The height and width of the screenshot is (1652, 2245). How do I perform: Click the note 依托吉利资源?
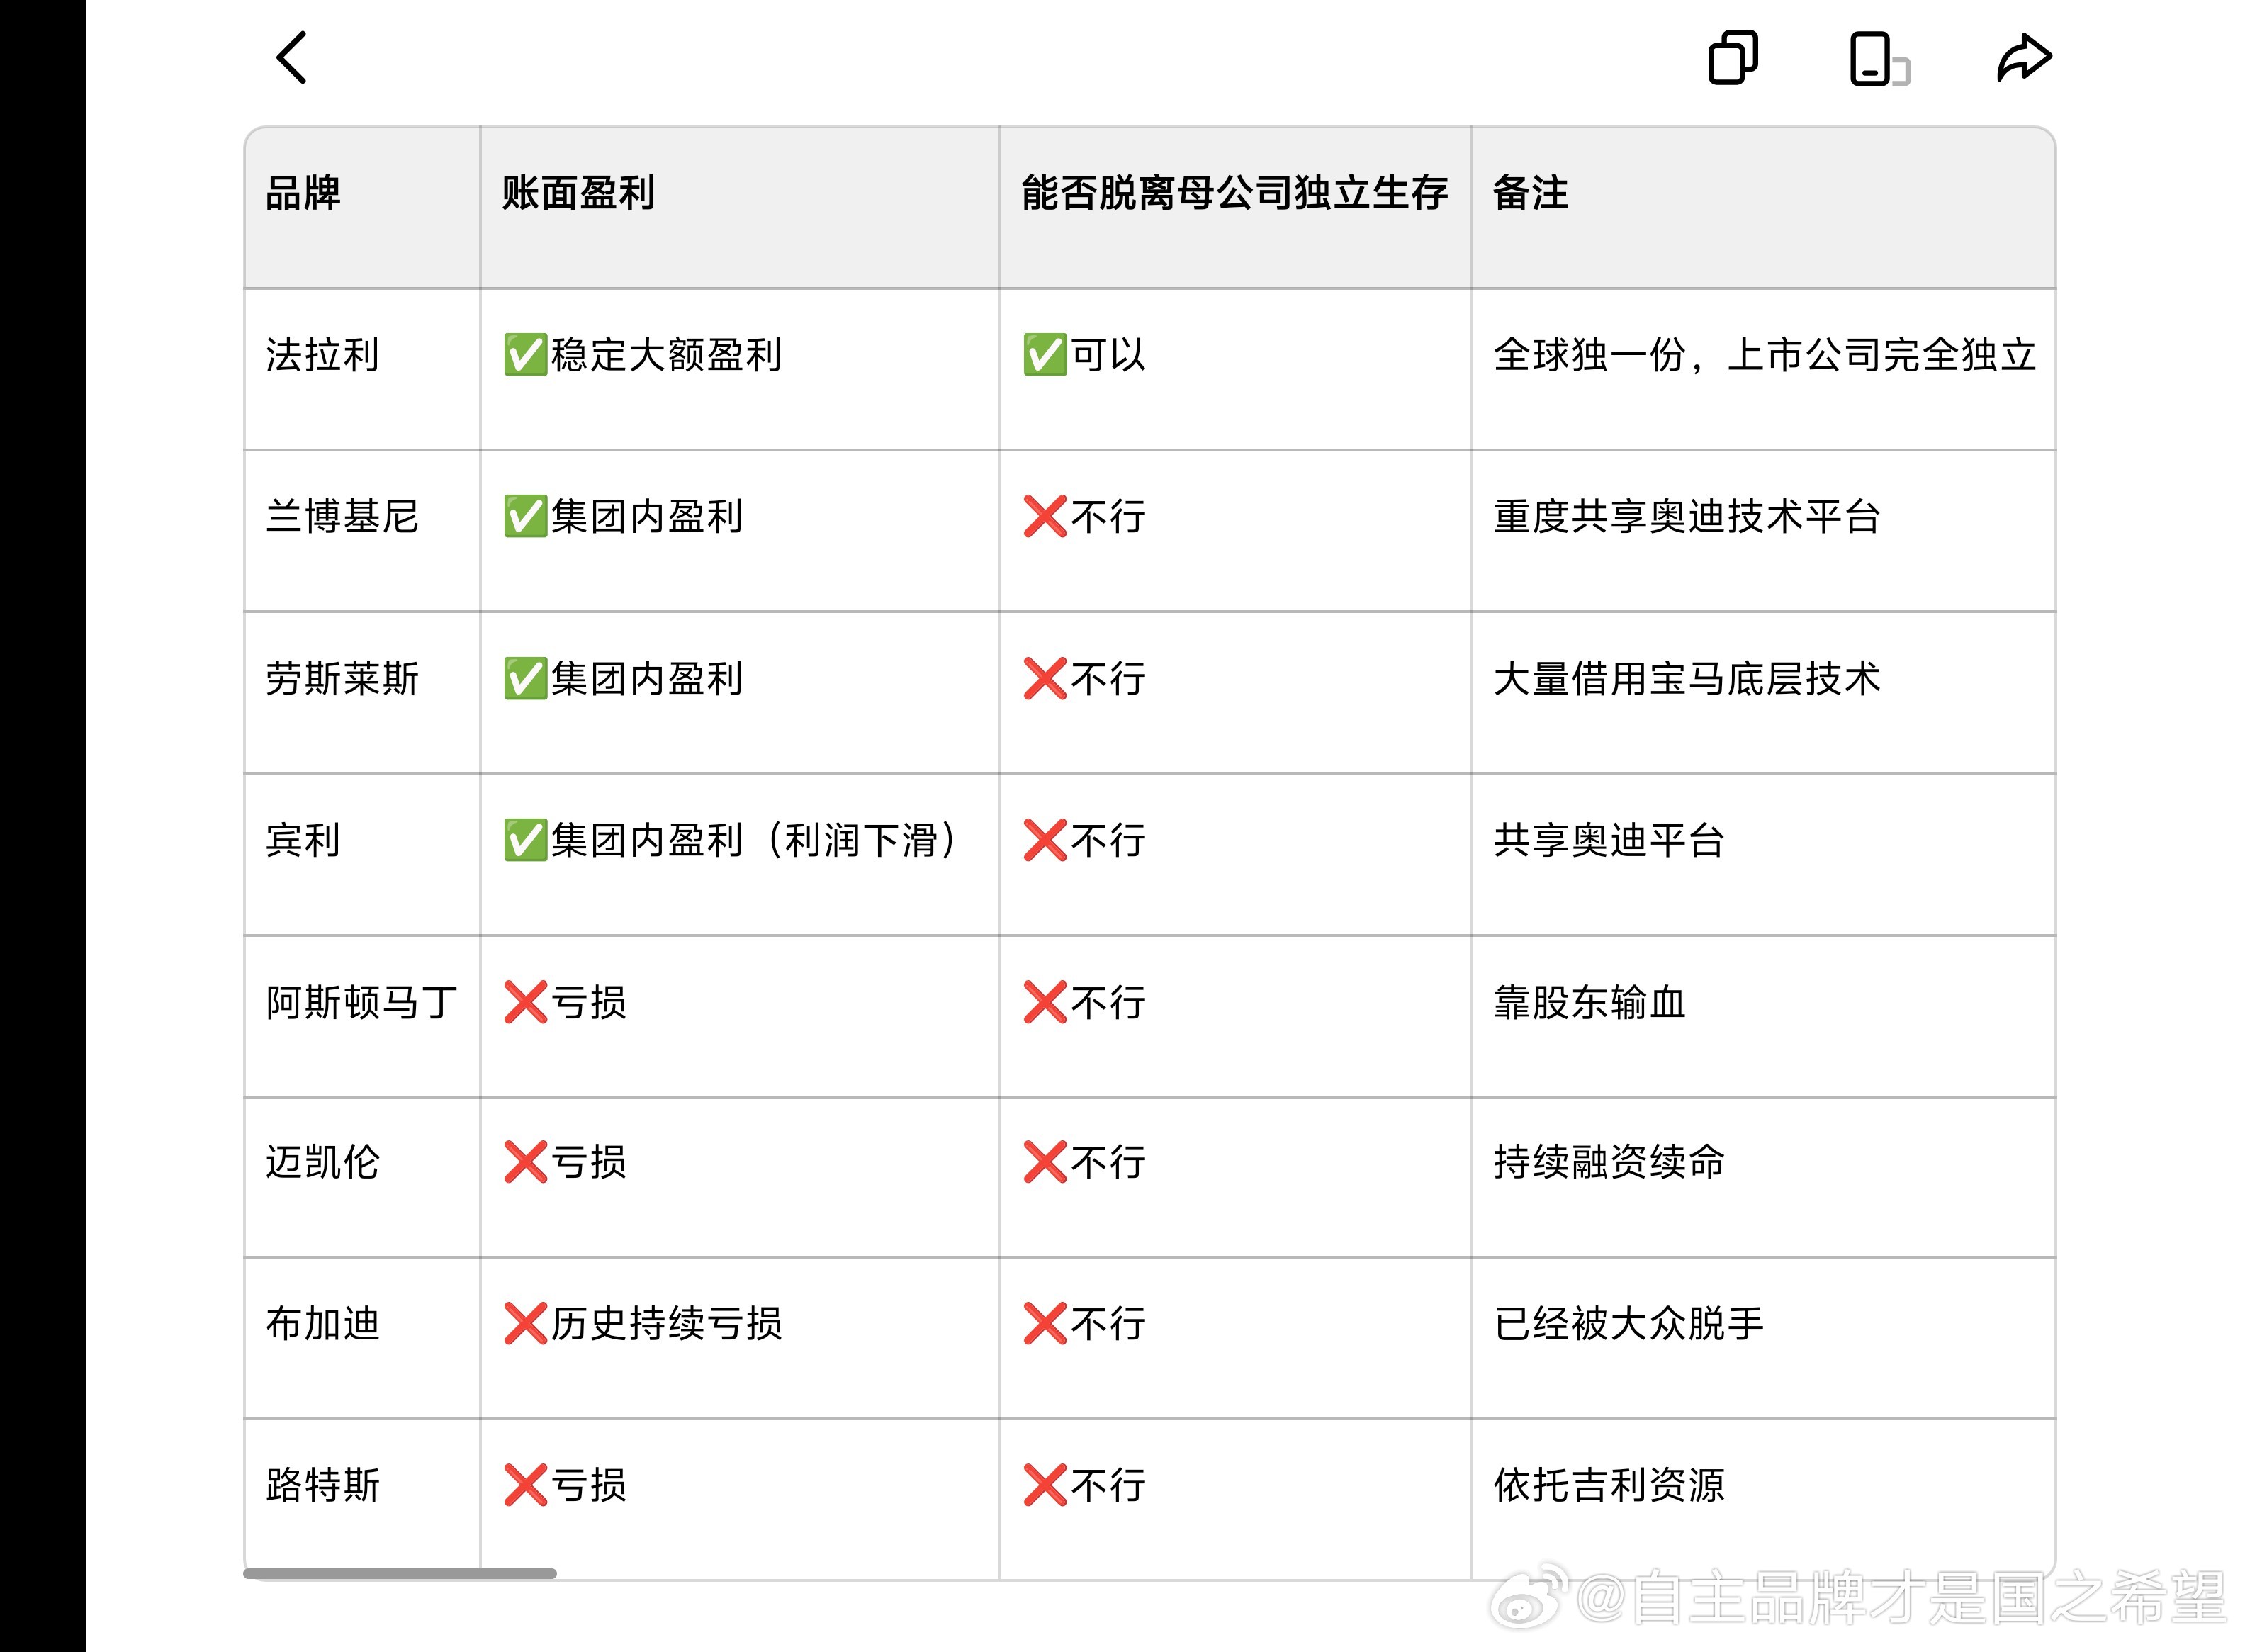pos(1608,1485)
